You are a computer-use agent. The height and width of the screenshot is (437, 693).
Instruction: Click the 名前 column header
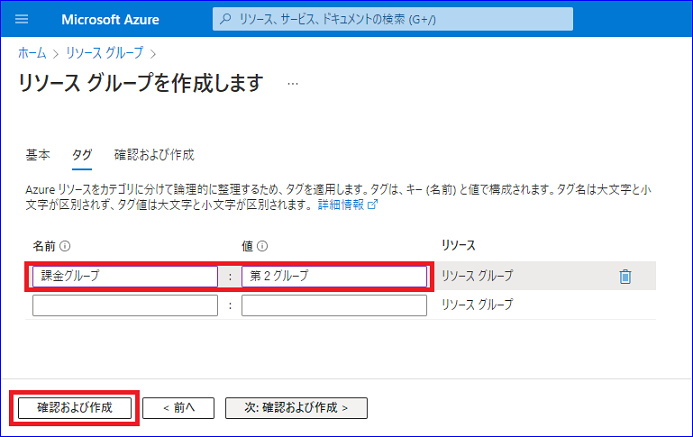(44, 246)
